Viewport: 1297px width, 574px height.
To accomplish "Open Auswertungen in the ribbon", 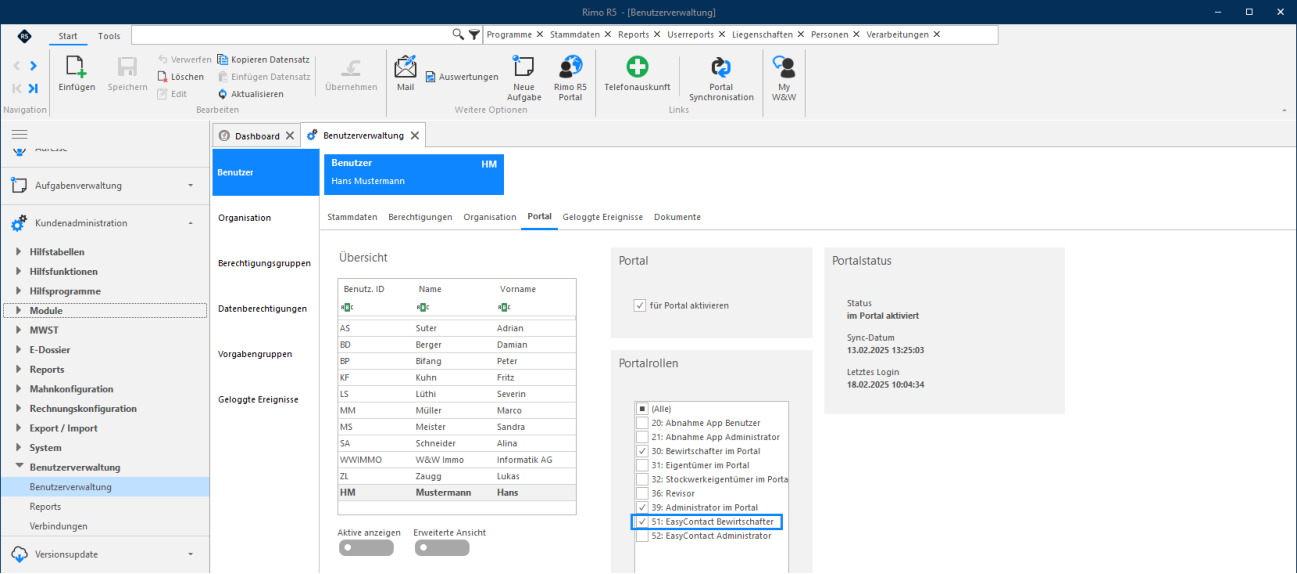I will (x=461, y=76).
